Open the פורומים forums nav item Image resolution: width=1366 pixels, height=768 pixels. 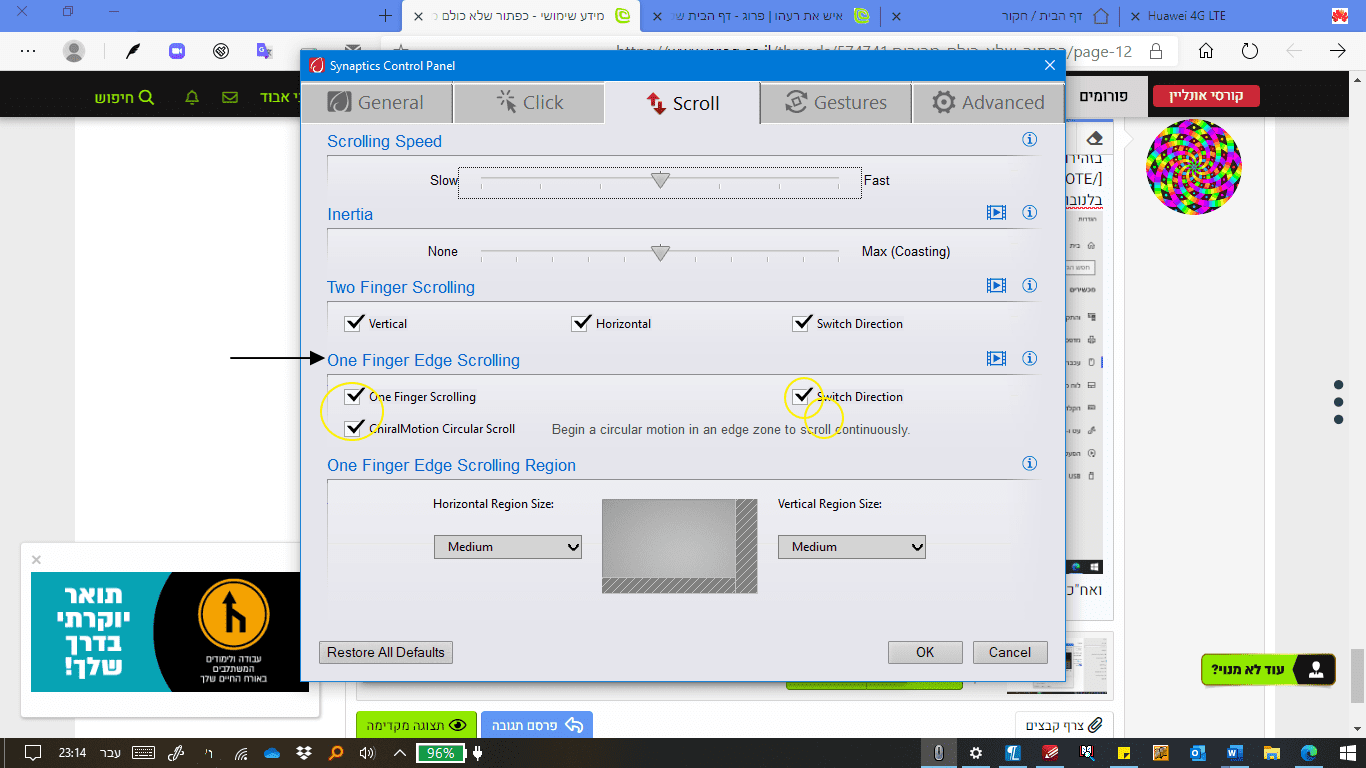[1105, 97]
